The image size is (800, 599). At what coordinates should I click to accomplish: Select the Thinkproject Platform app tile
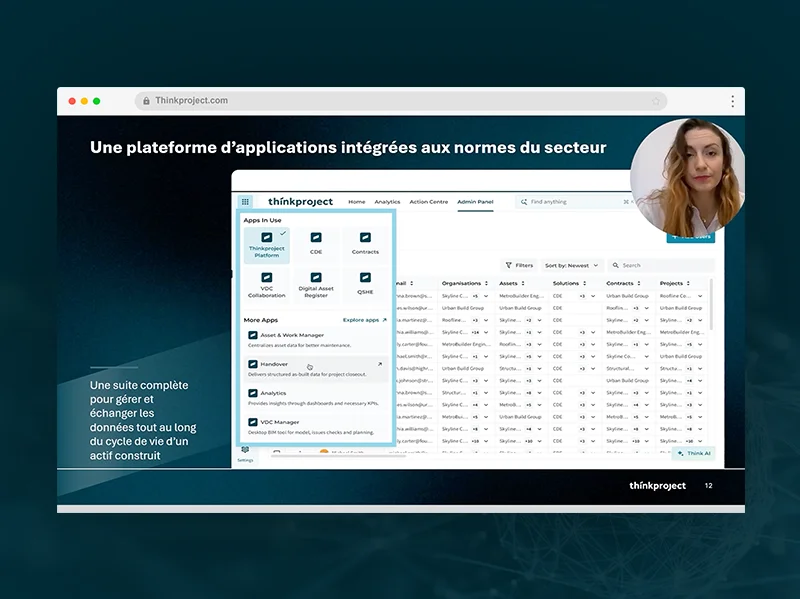pyautogui.click(x=266, y=244)
